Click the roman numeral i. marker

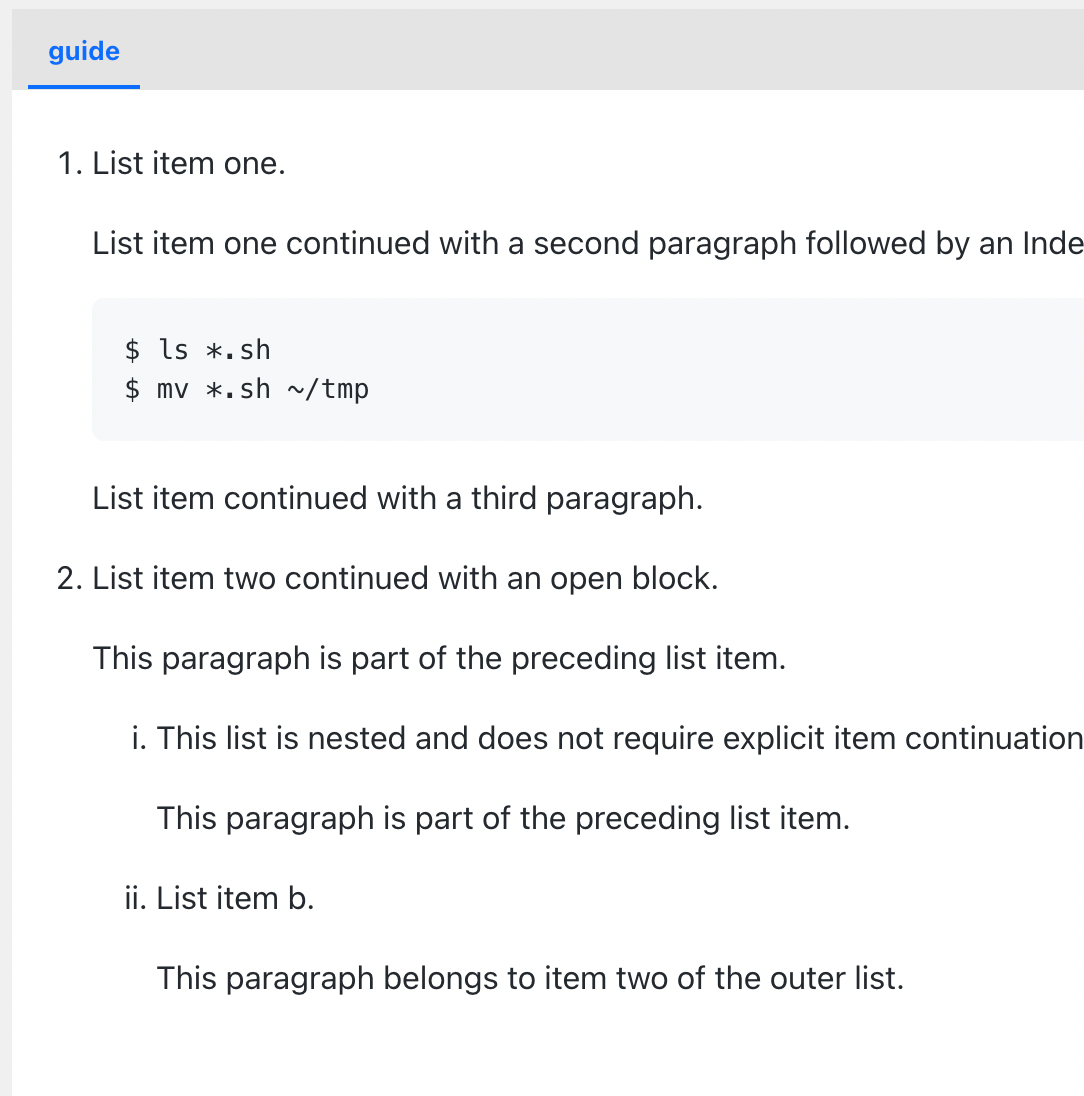pos(139,738)
